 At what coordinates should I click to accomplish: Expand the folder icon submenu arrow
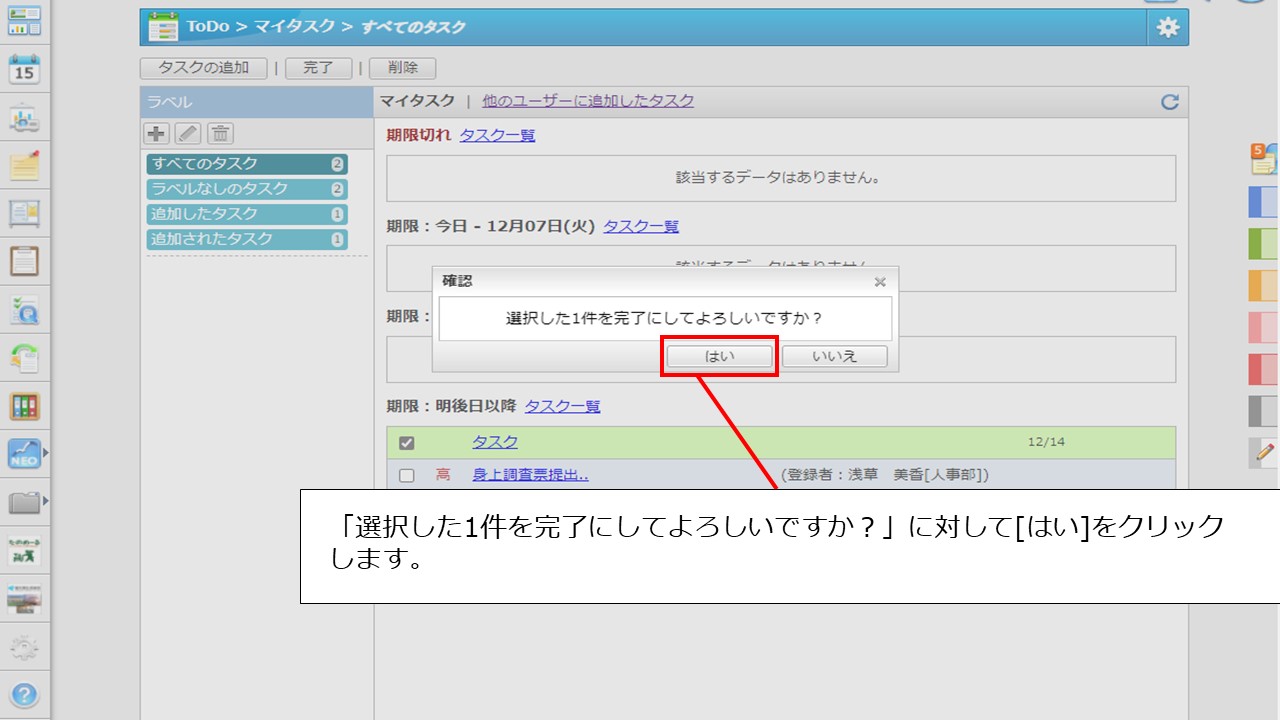45,500
